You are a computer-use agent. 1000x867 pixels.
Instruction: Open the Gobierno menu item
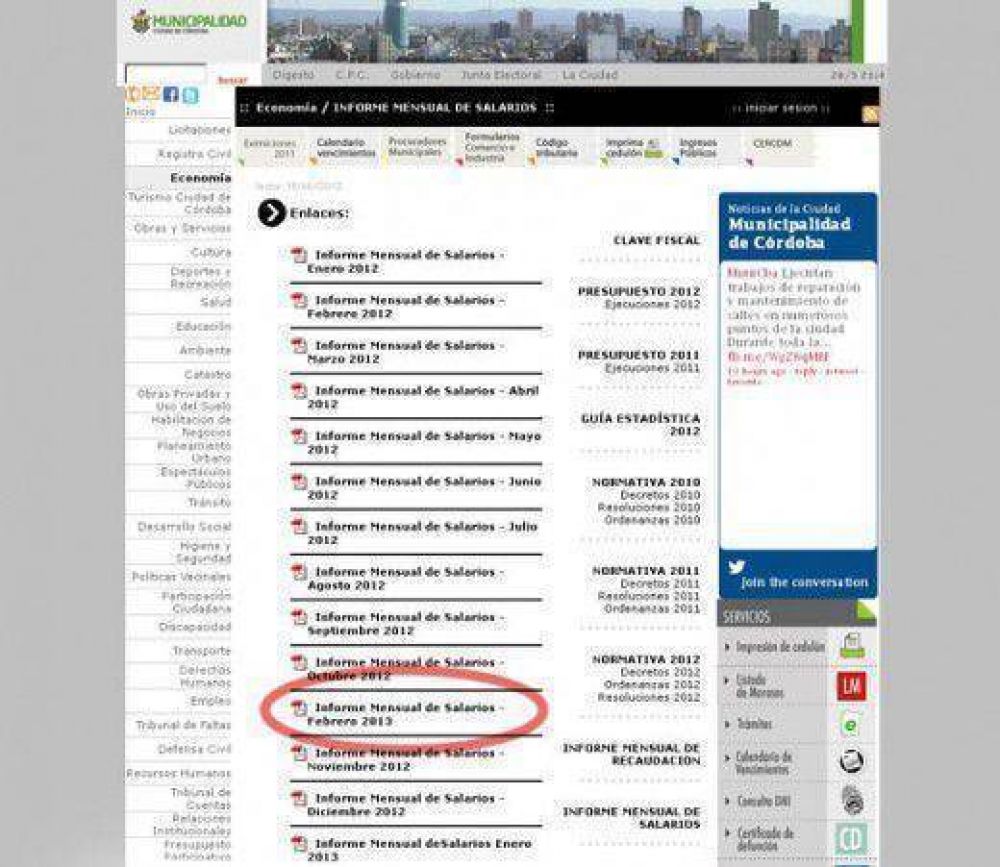click(x=415, y=75)
